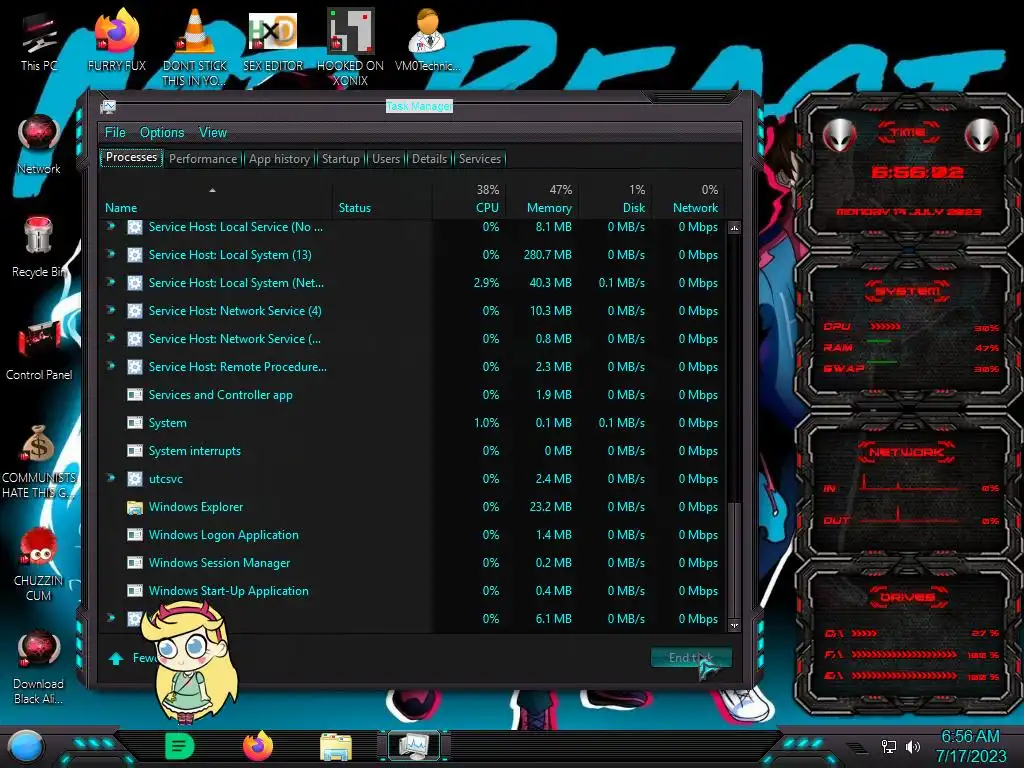Expand Service Host: Network Service (... row
1024x768 pixels.
[x=111, y=338]
